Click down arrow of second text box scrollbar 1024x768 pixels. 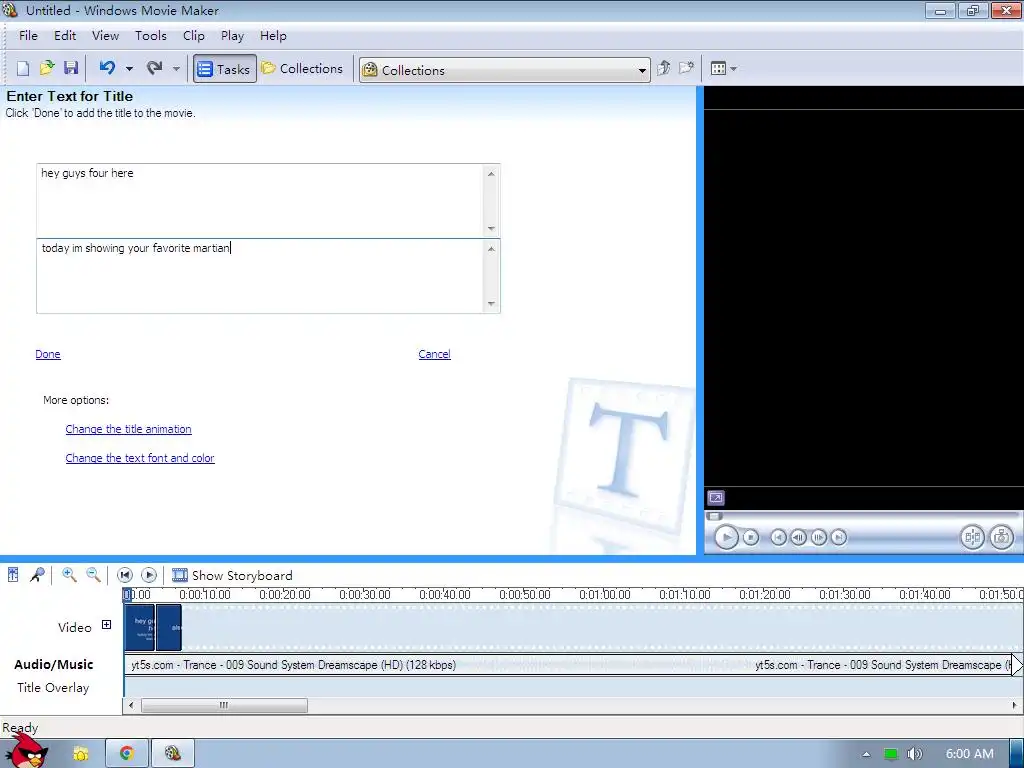[491, 304]
